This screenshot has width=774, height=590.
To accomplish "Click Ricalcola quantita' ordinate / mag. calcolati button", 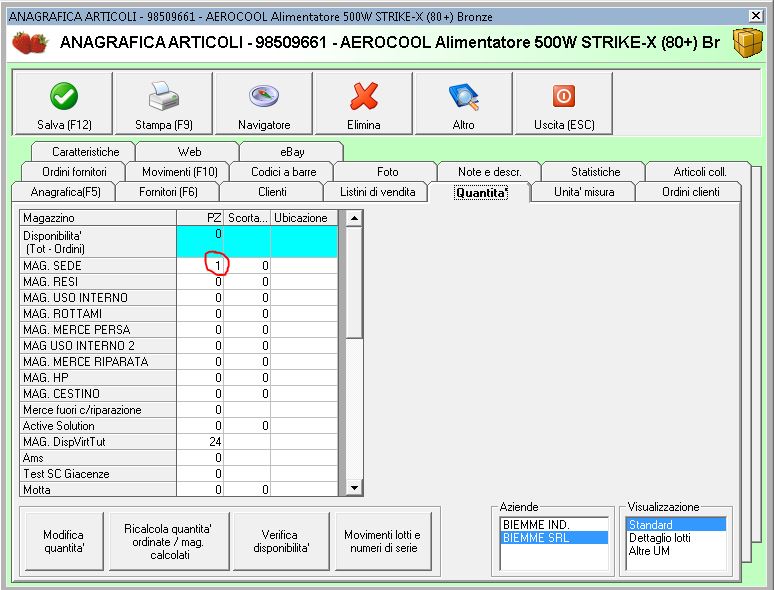I will tap(168, 541).
